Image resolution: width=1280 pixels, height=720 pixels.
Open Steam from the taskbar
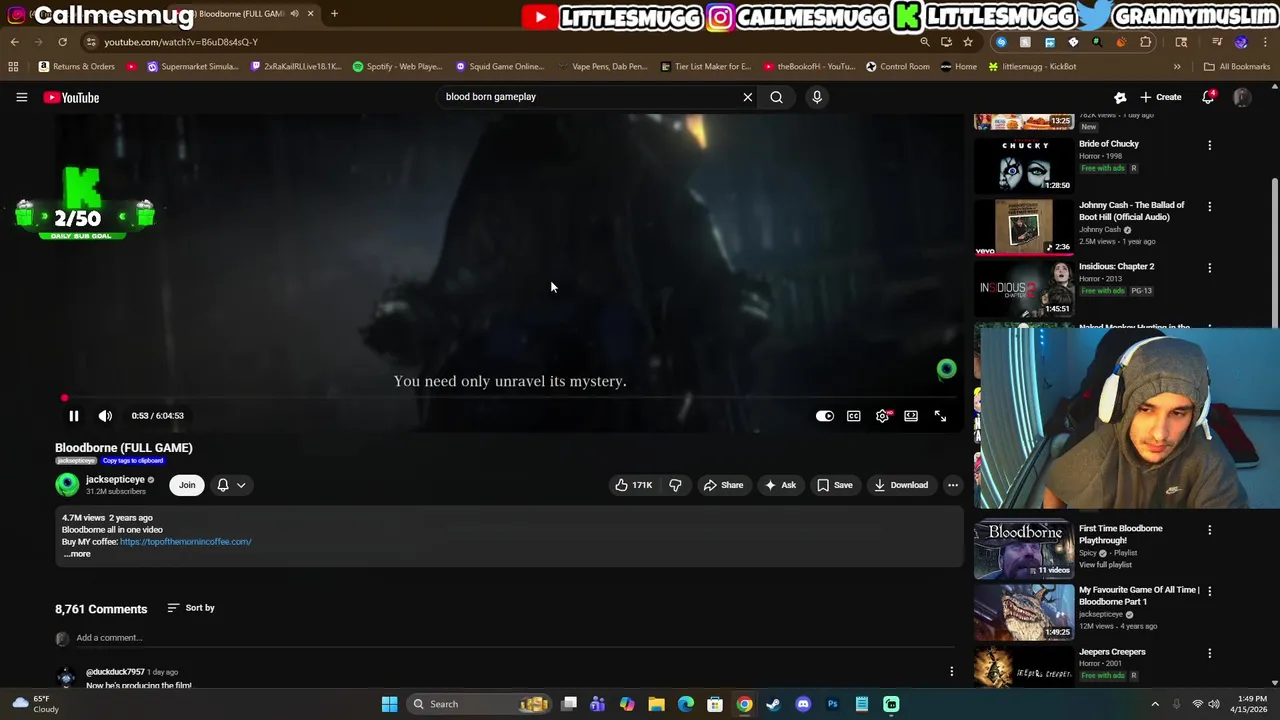[773, 704]
